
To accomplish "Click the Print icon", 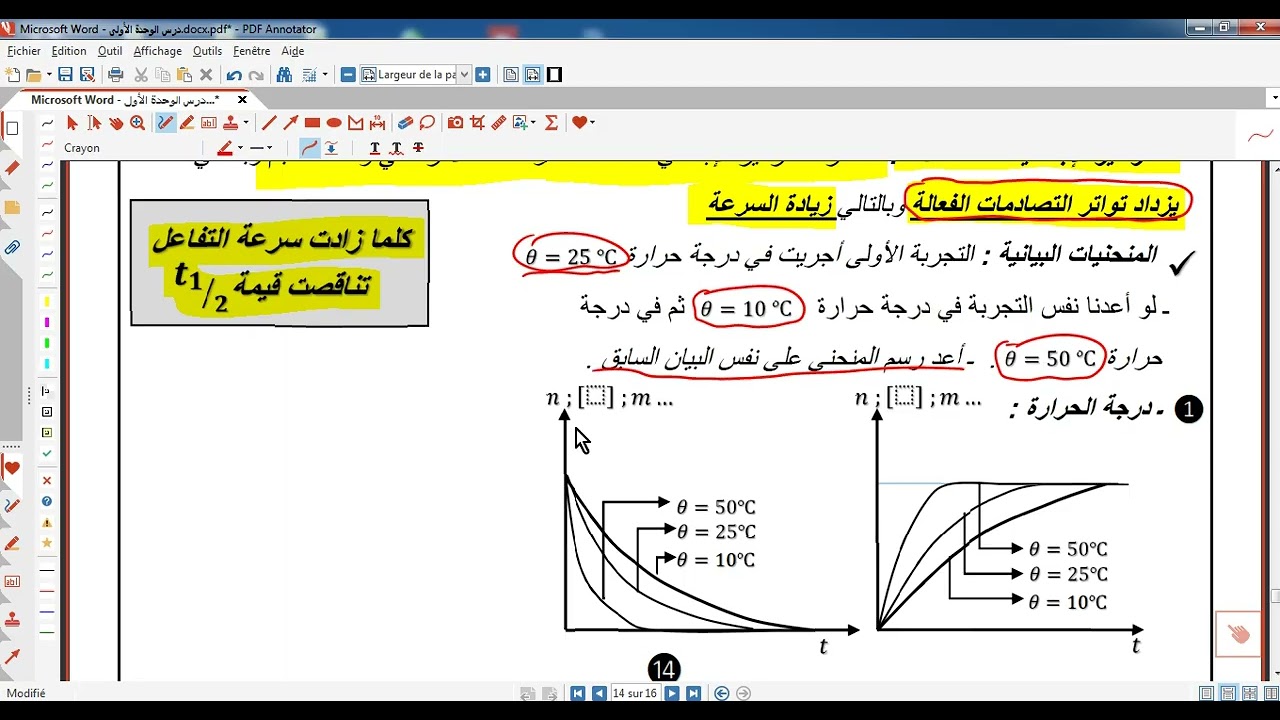I will [115, 75].
